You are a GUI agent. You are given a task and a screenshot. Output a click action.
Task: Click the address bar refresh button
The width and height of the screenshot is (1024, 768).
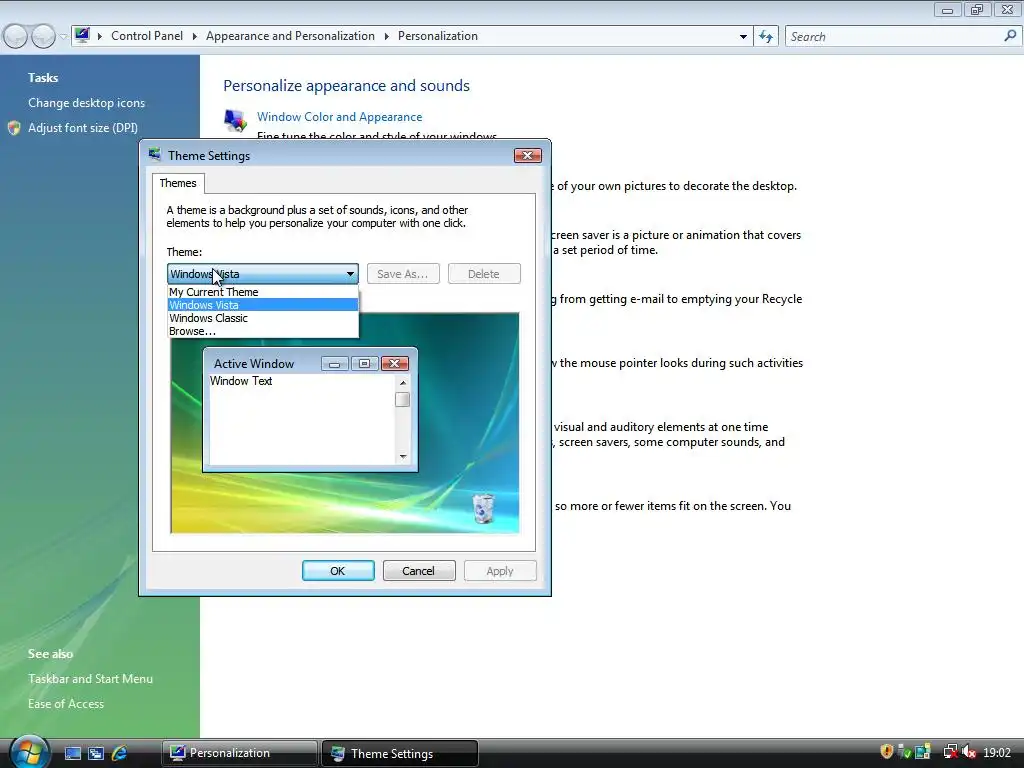click(766, 37)
